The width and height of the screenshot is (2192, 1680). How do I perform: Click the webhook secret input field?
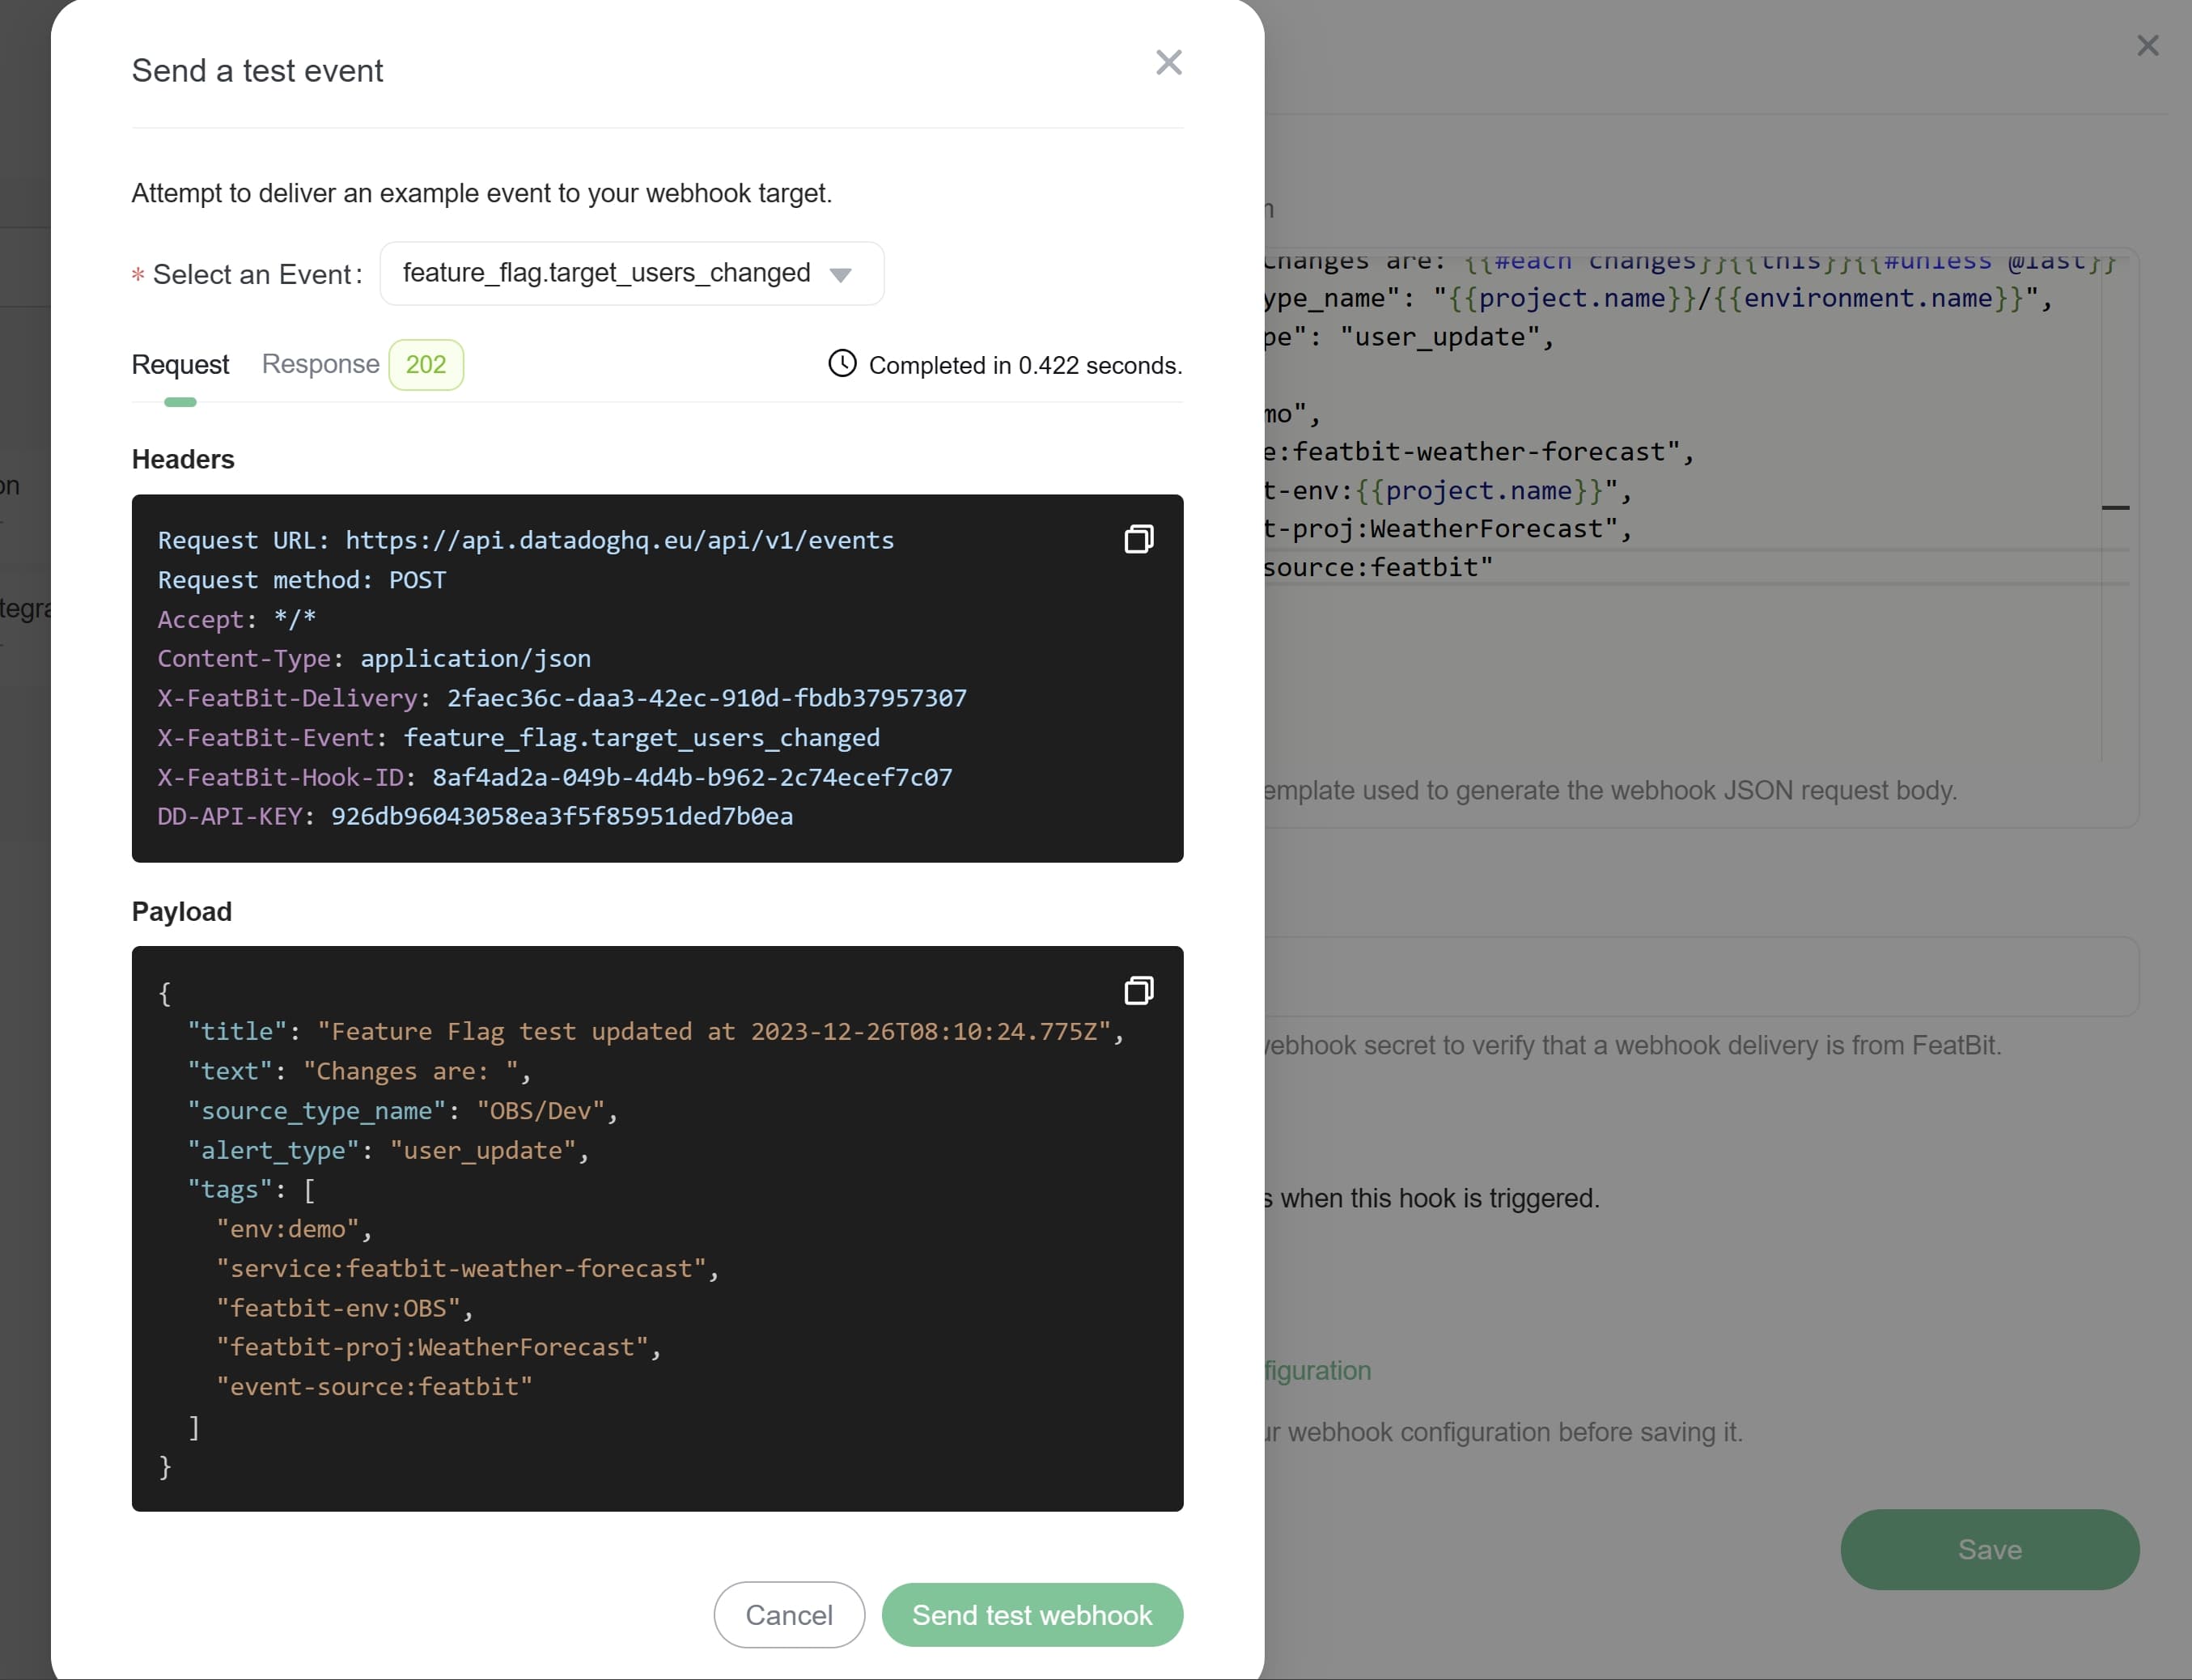(x=1700, y=977)
